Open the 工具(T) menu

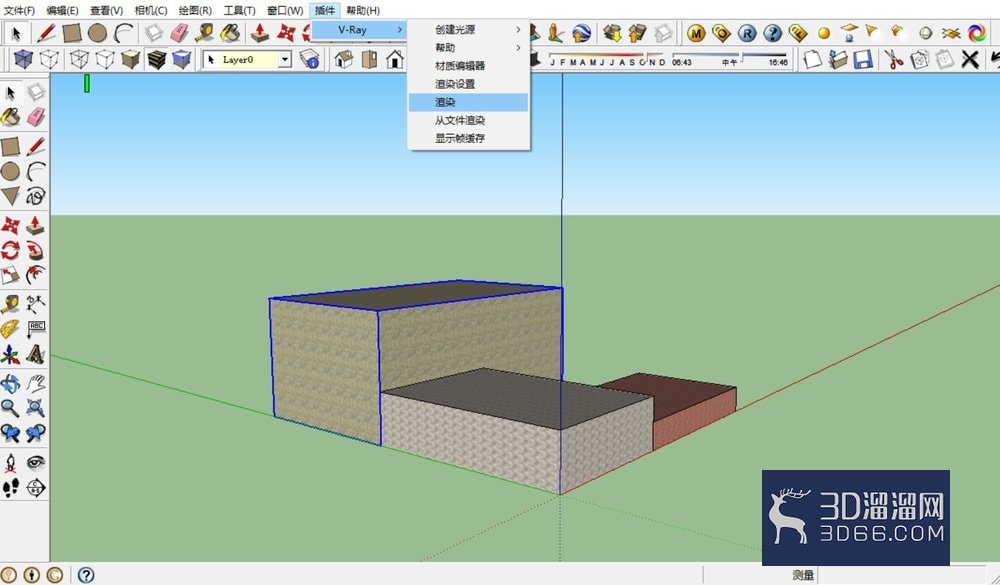click(x=239, y=10)
